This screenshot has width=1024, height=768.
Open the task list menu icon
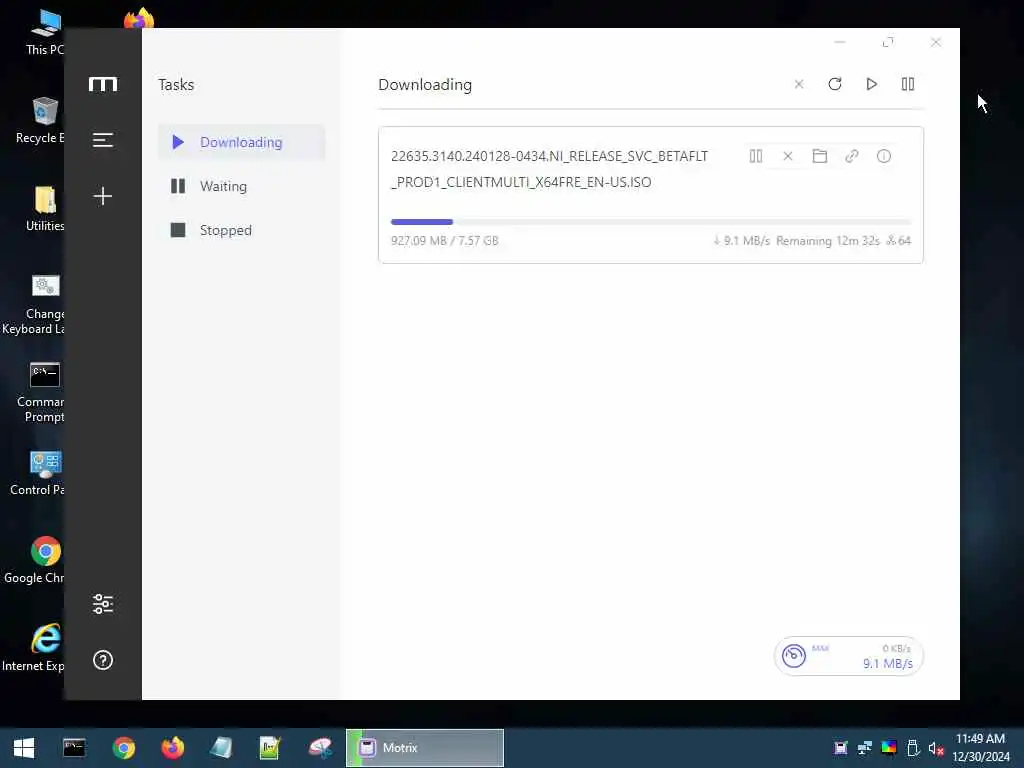point(103,140)
